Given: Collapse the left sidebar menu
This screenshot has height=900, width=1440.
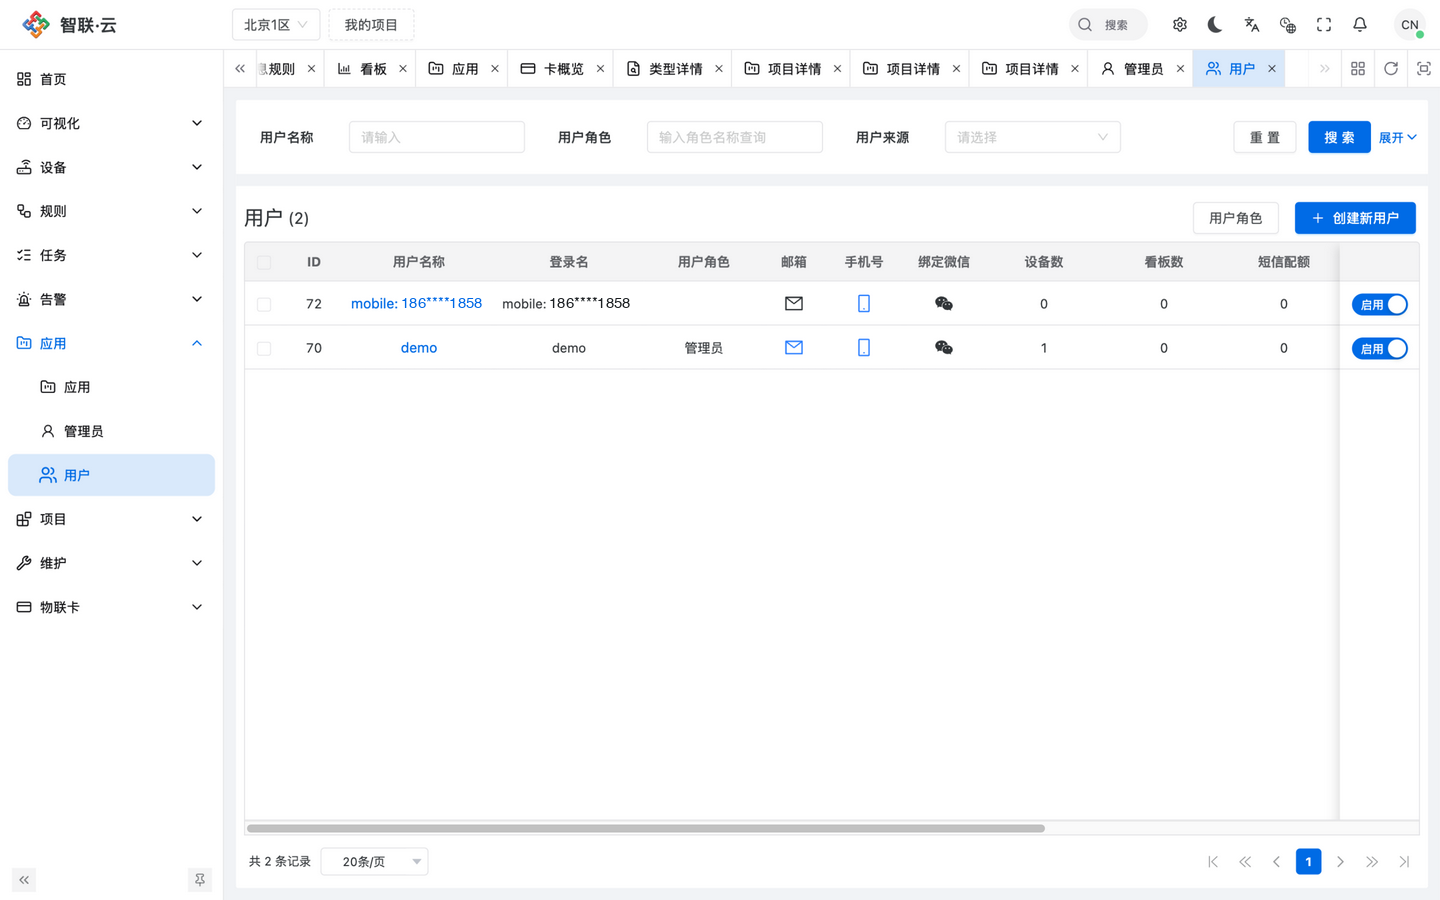Looking at the screenshot, I should click(24, 880).
